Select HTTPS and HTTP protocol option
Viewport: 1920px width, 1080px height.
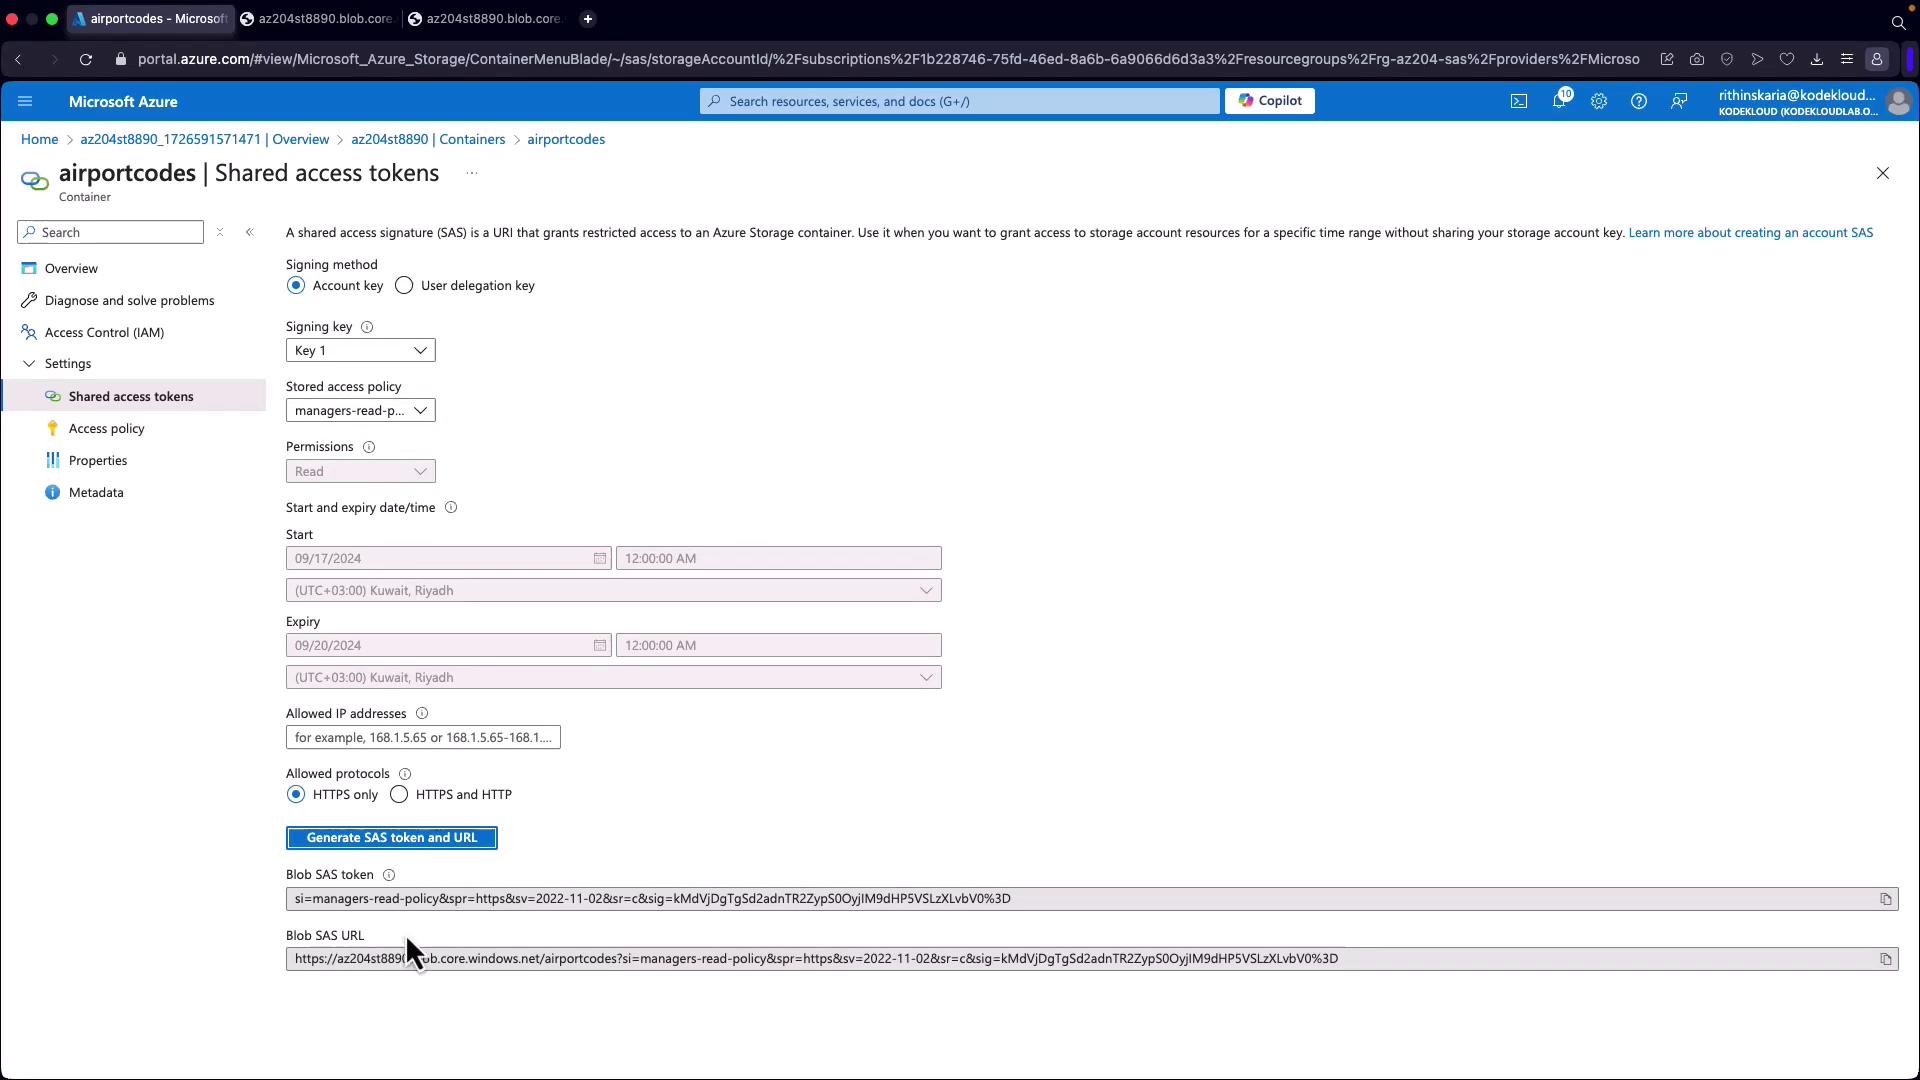[x=399, y=795]
